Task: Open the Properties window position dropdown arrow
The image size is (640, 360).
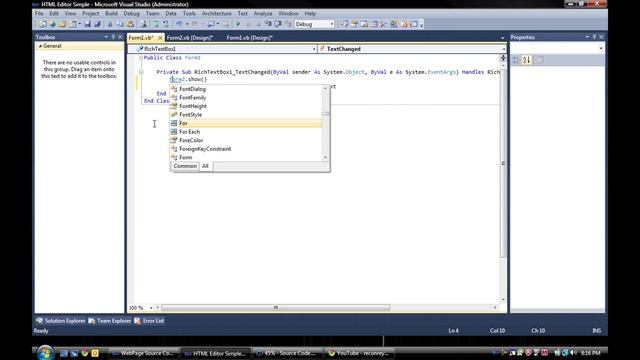Action: (587, 37)
